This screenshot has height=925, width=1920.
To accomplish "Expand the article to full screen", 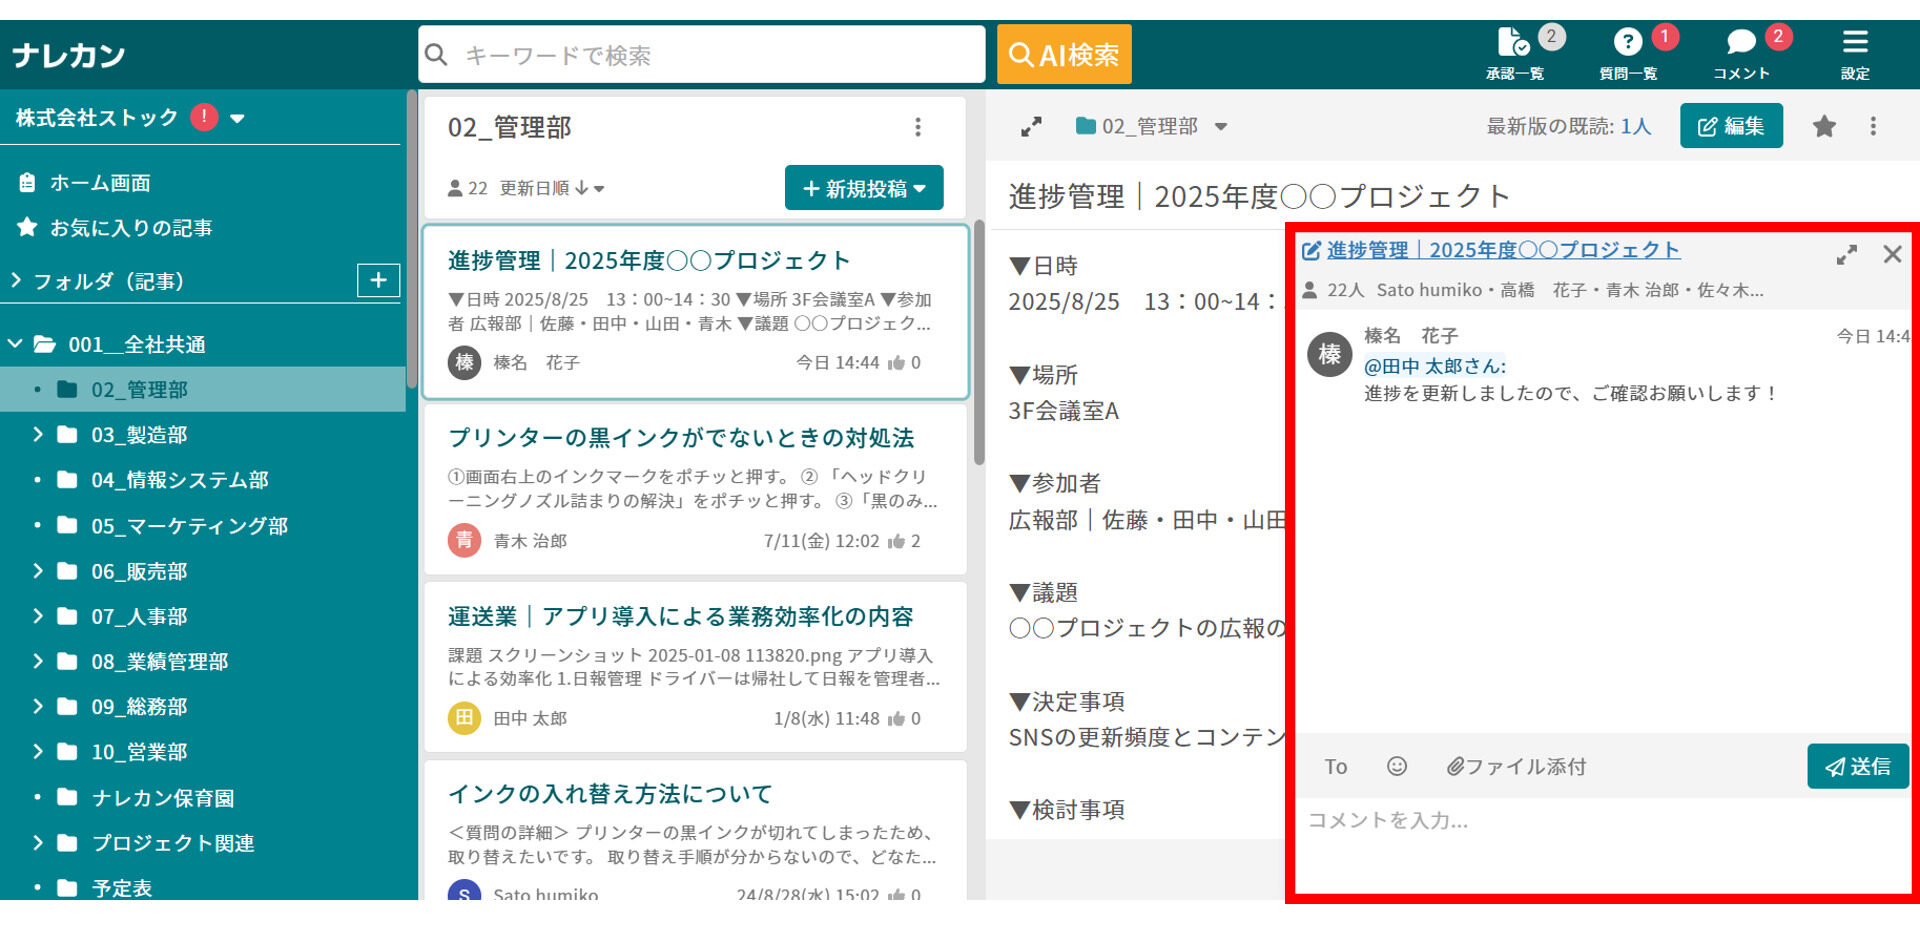I will (x=1031, y=127).
